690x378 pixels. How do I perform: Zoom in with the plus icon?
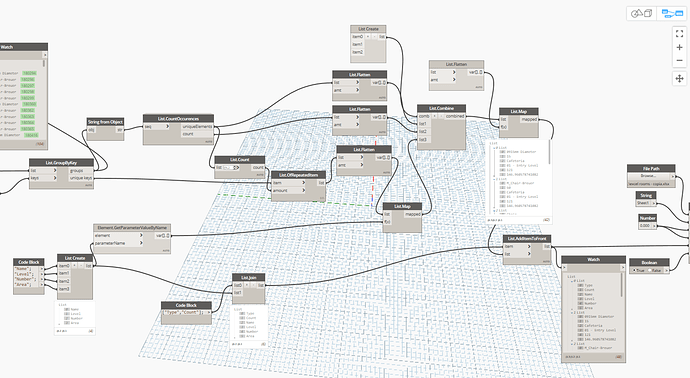click(x=679, y=47)
